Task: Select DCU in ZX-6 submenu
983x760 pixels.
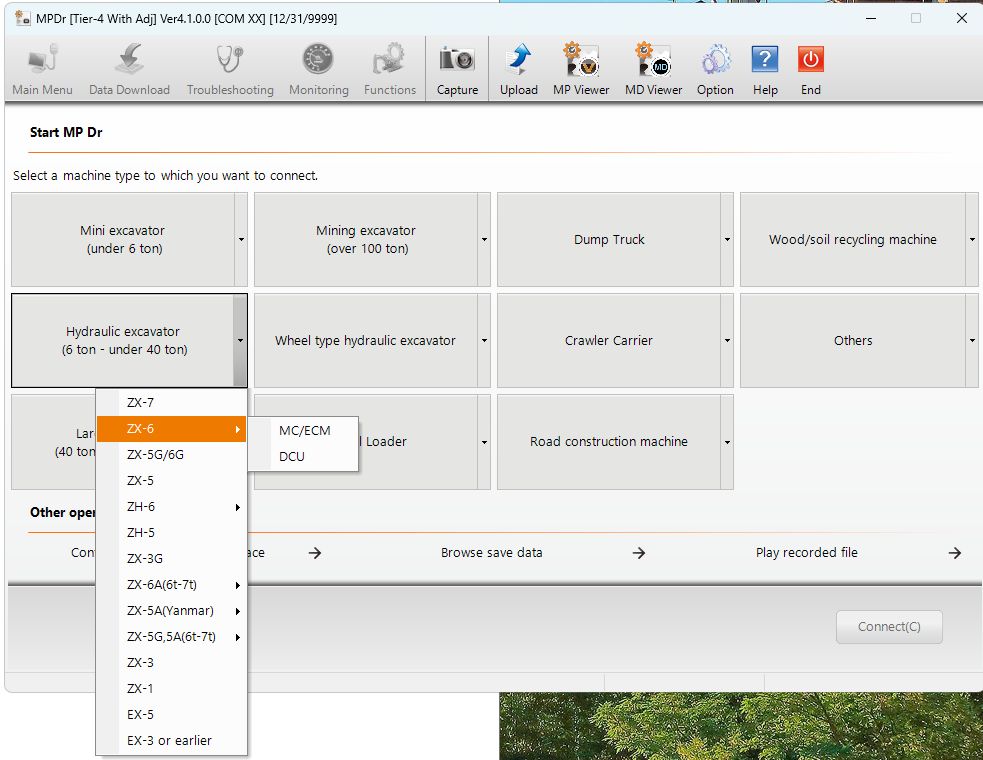Action: [x=303, y=457]
